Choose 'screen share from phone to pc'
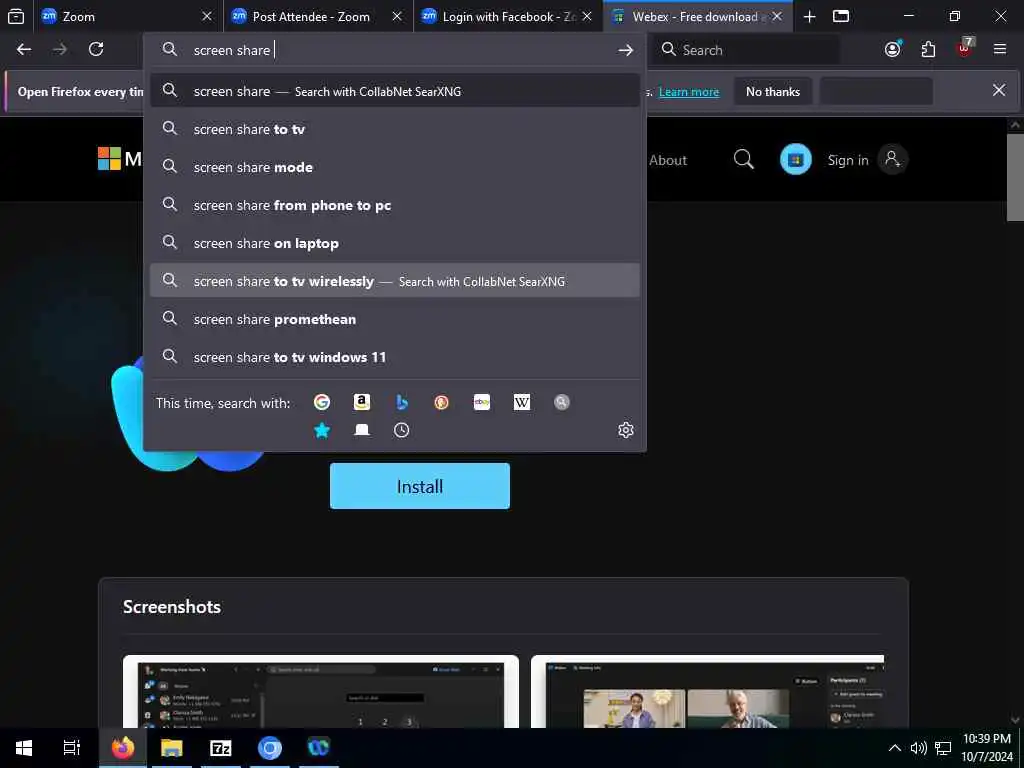This screenshot has width=1024, height=768. point(394,205)
